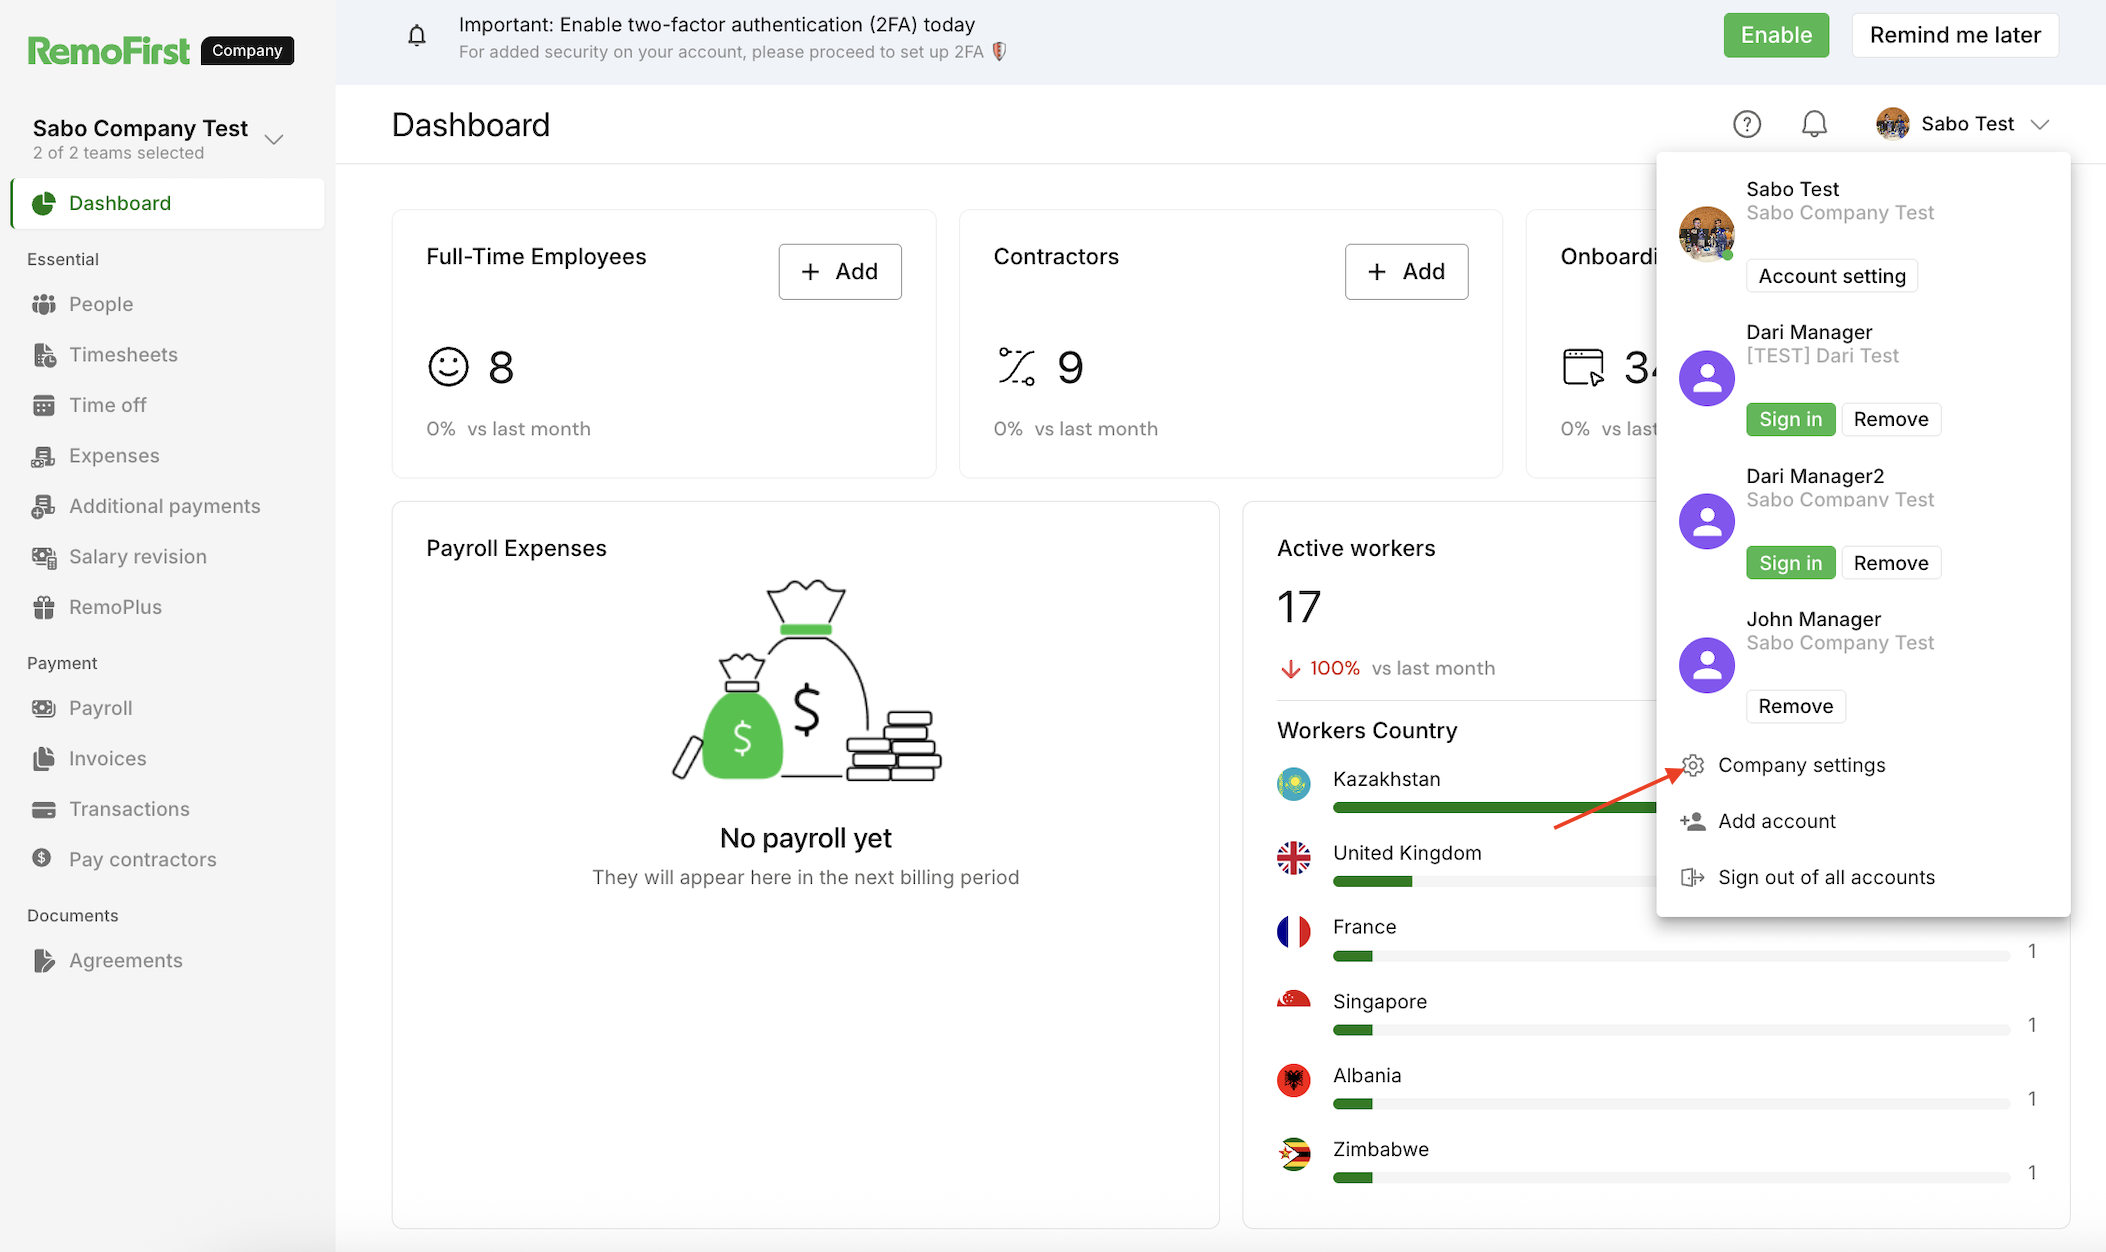Open the notifications bell in header
2106x1252 pixels.
point(1814,124)
